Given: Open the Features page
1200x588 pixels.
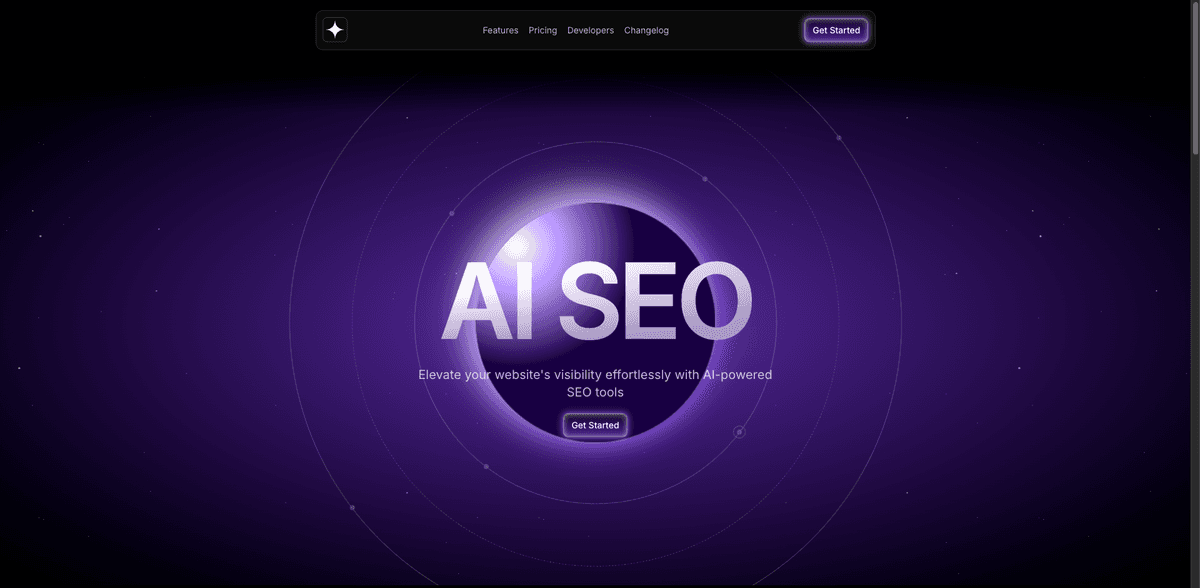Looking at the screenshot, I should pos(500,30).
